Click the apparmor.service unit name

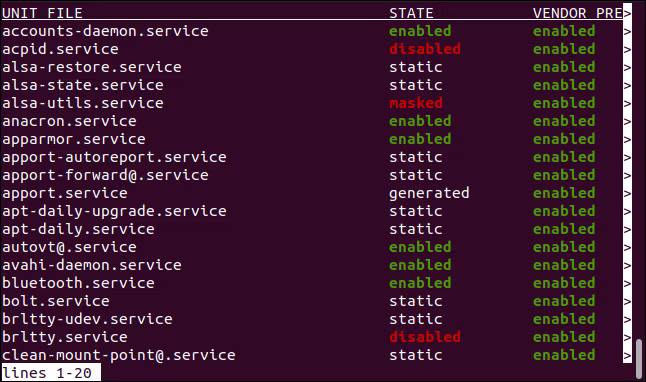tap(74, 139)
